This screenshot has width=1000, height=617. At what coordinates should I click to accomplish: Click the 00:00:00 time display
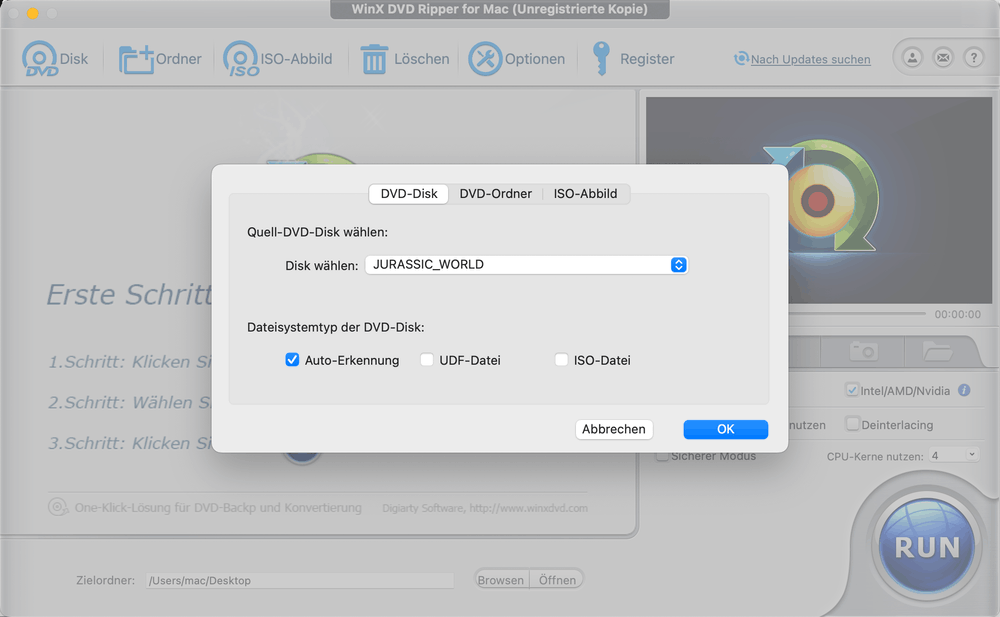click(958, 315)
